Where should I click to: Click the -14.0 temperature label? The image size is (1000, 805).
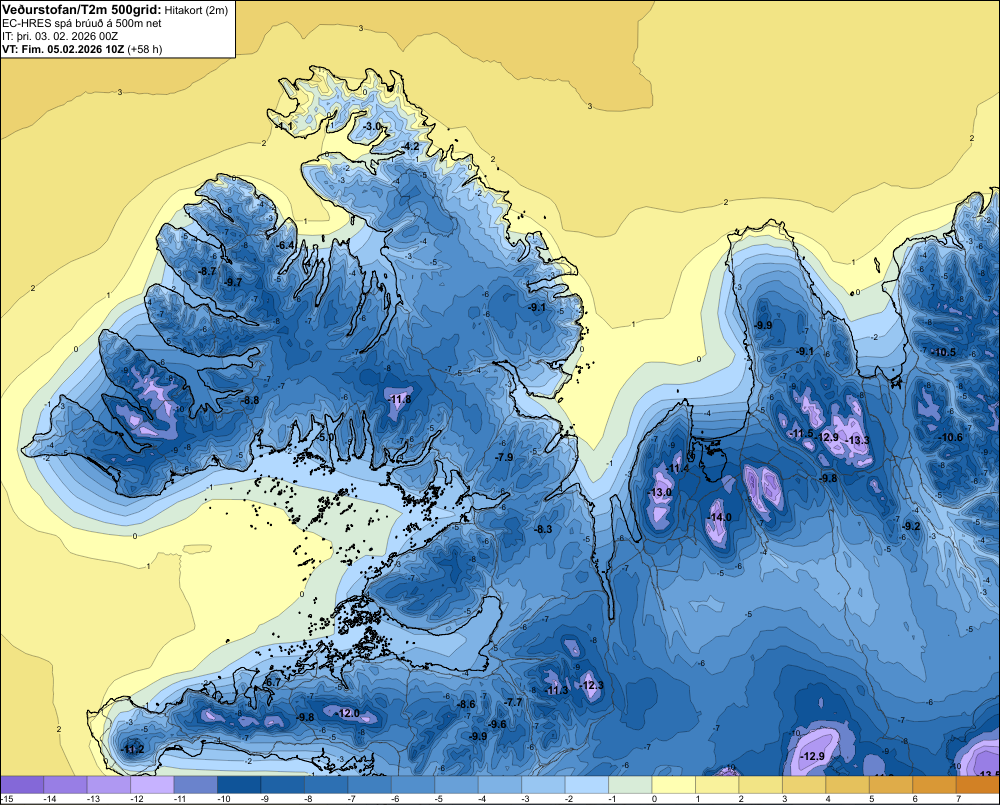click(x=719, y=517)
